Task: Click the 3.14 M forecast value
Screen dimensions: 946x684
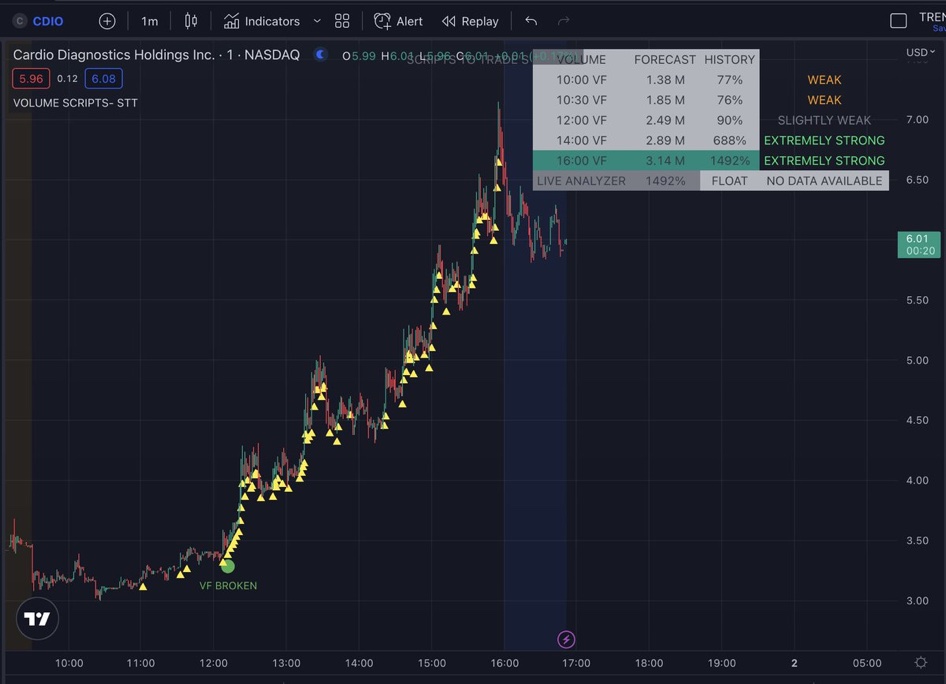Action: 665,160
